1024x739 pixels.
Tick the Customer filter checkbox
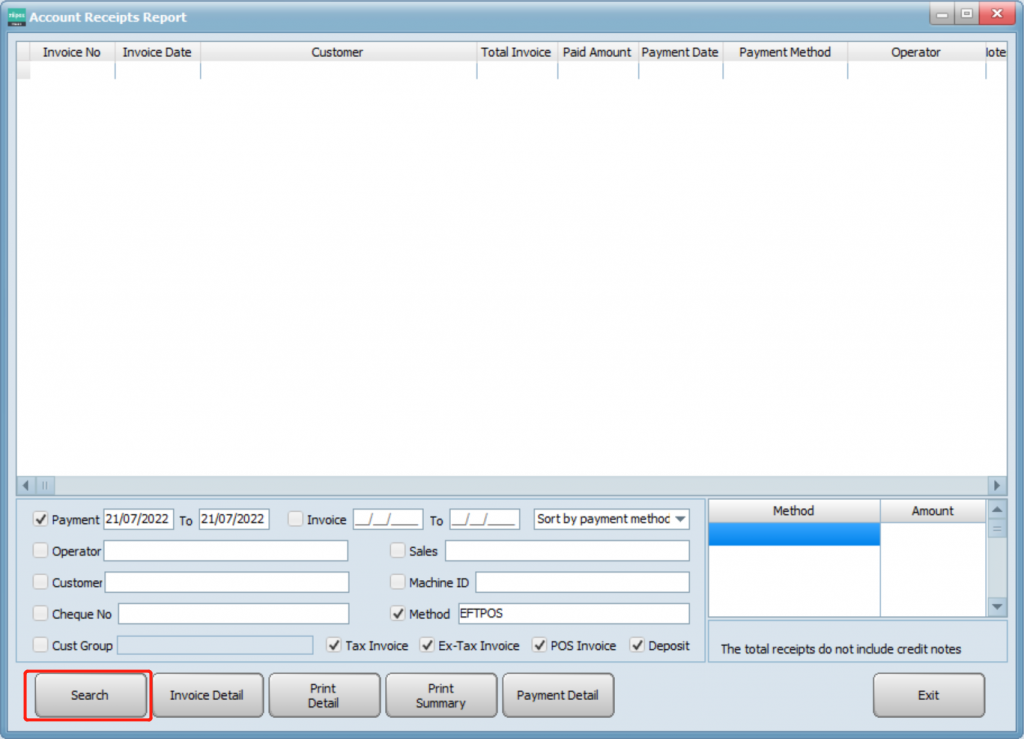click(x=41, y=582)
